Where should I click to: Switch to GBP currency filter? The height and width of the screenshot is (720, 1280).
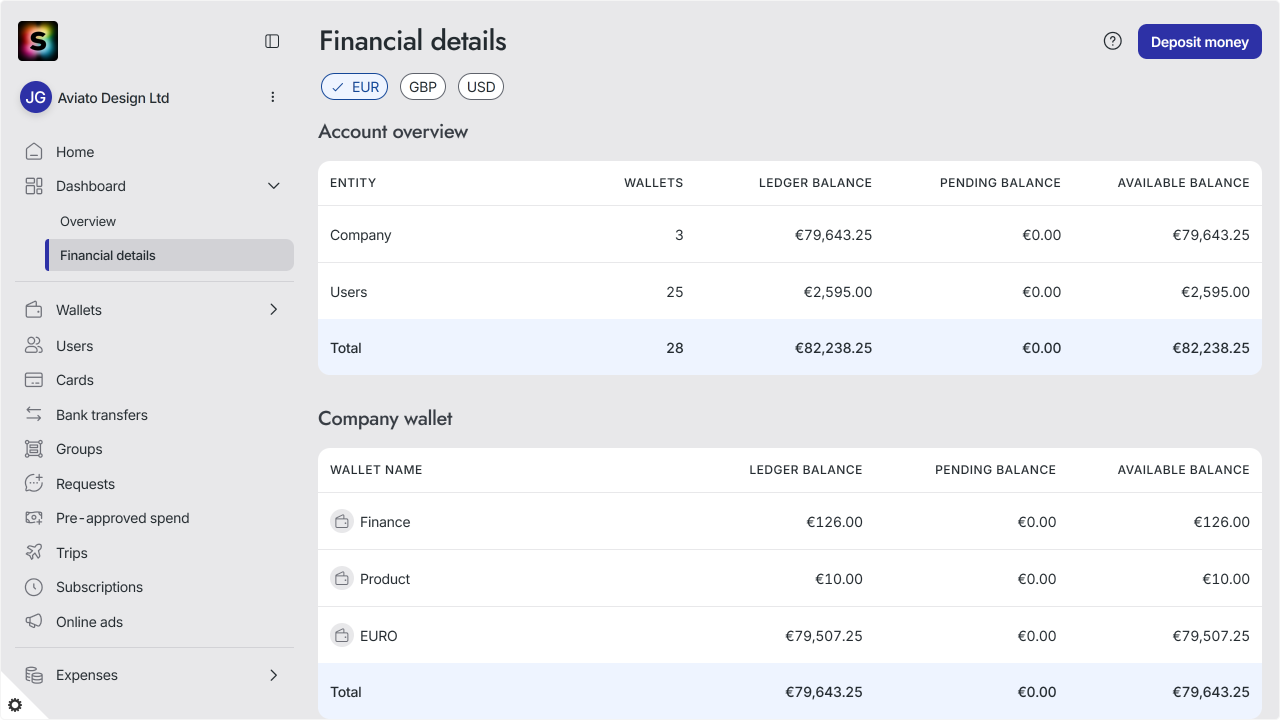point(423,87)
